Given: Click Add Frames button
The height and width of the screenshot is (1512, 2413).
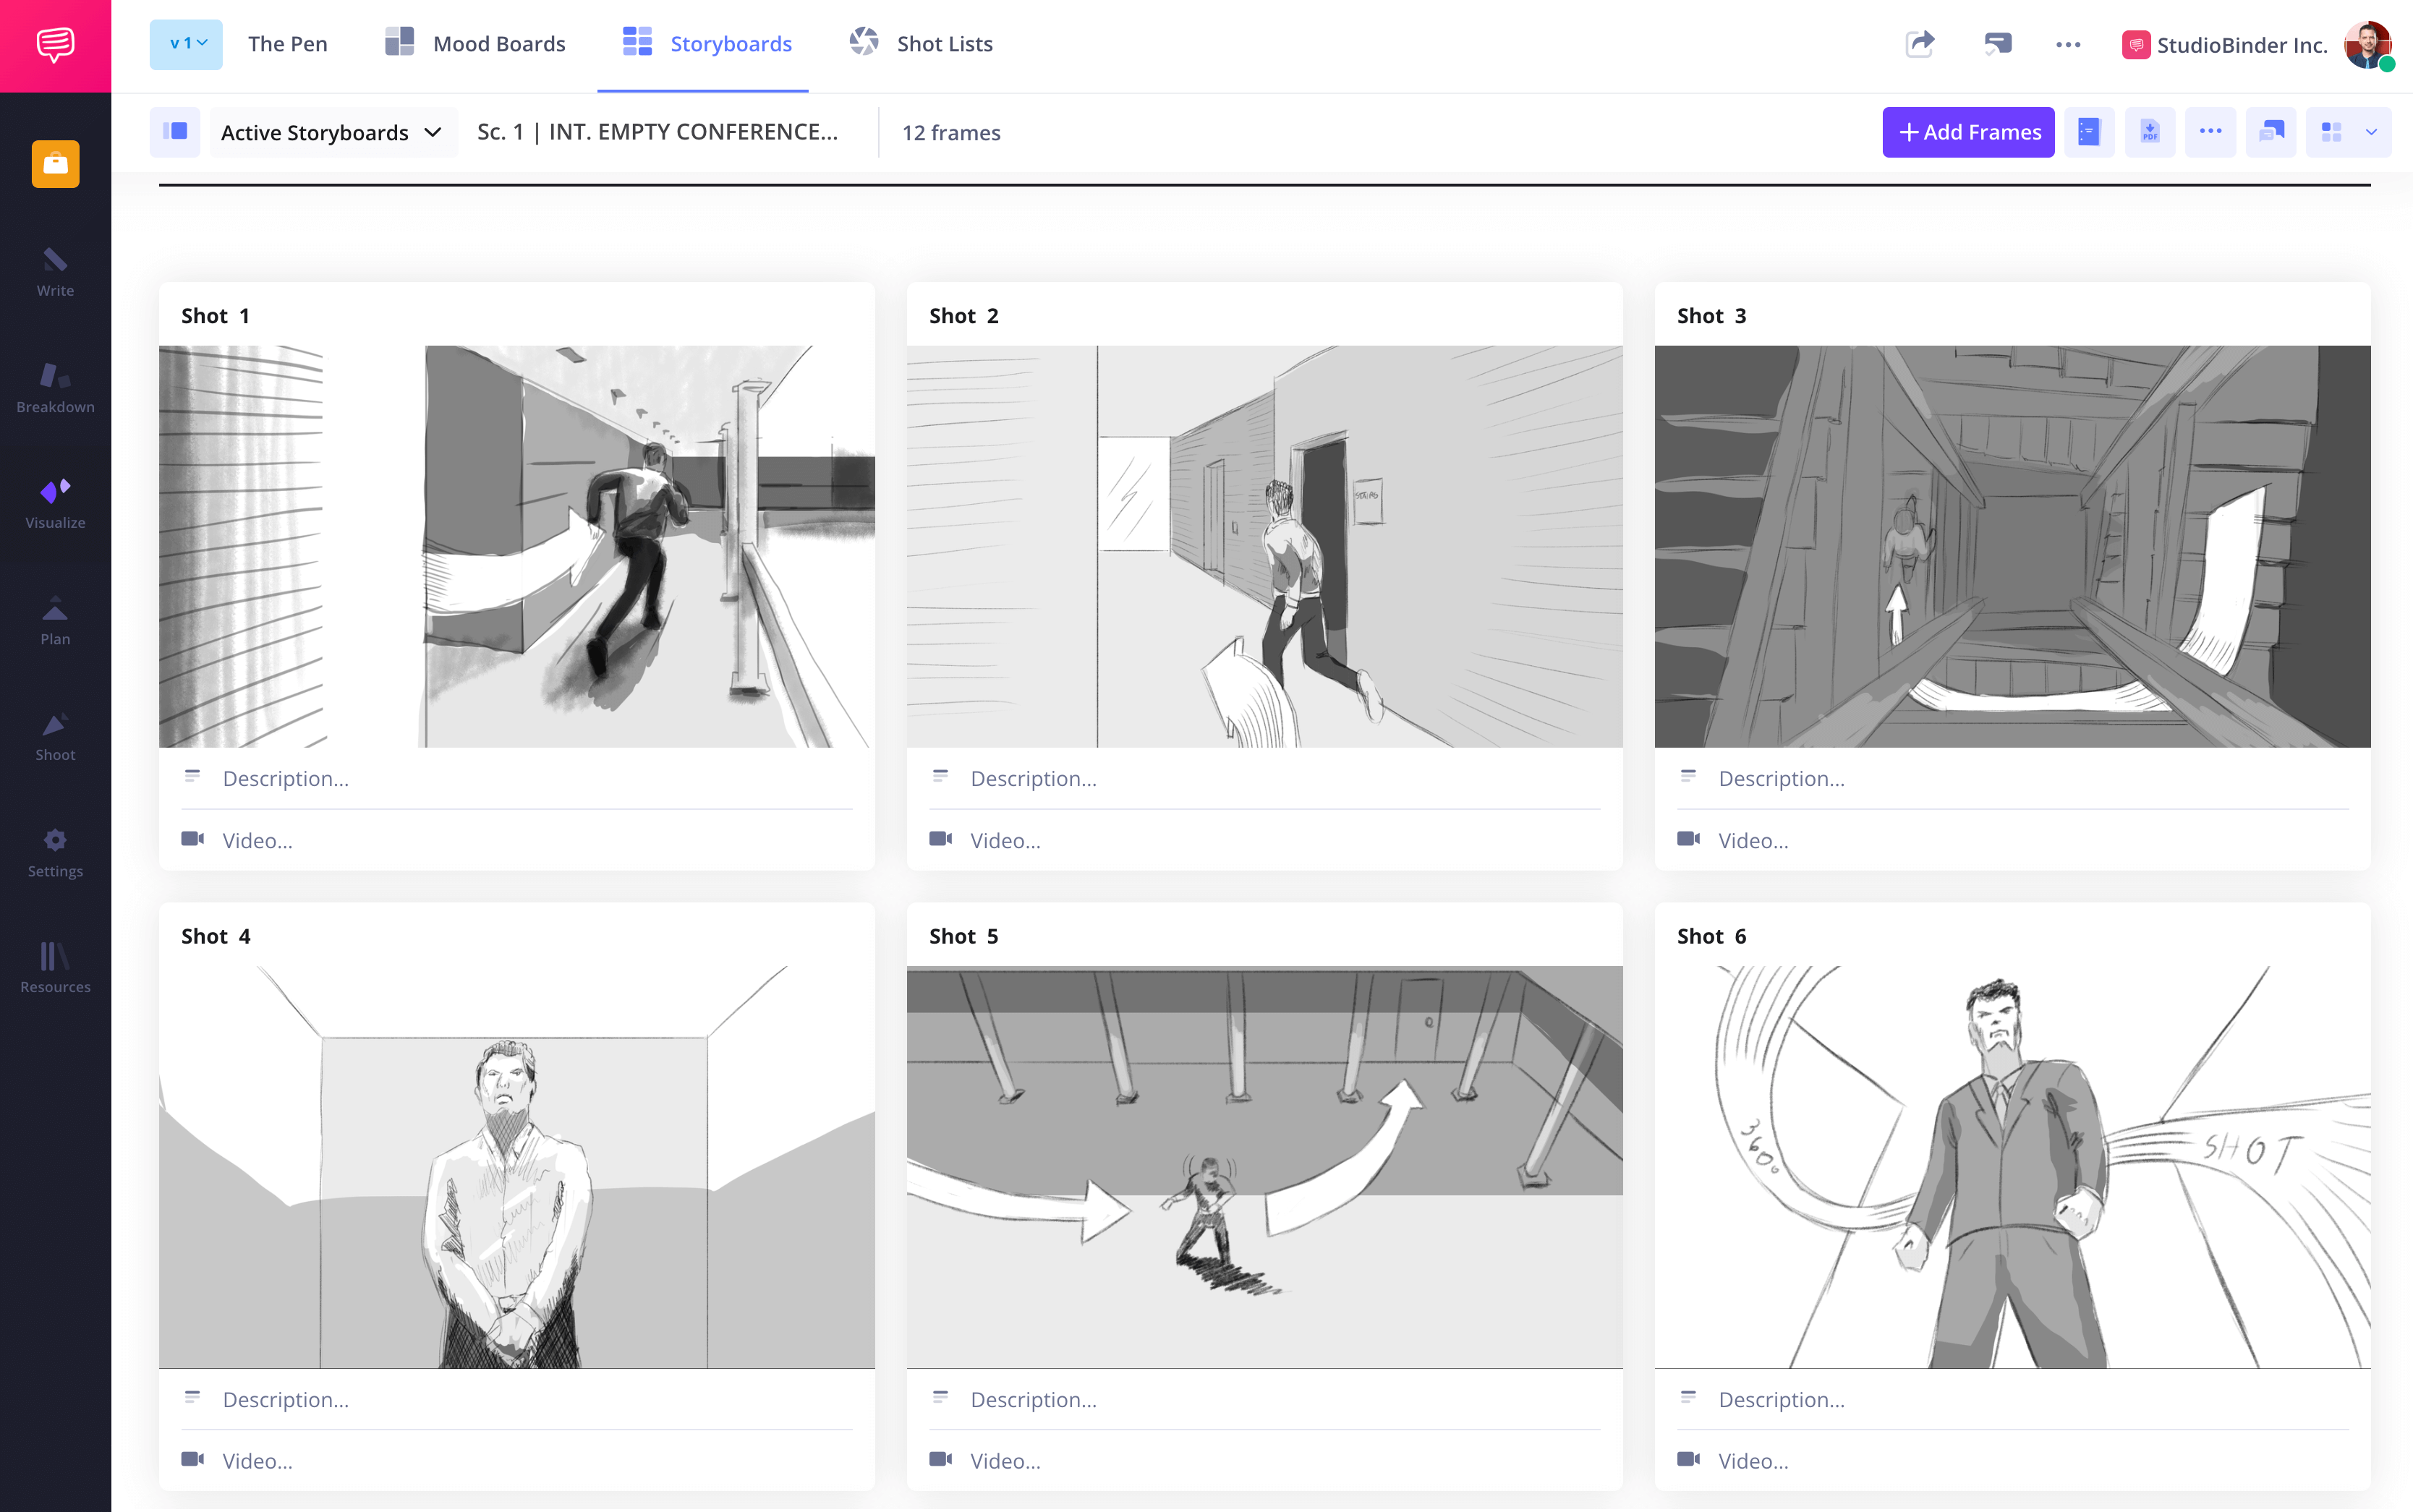Looking at the screenshot, I should coord(1969,131).
